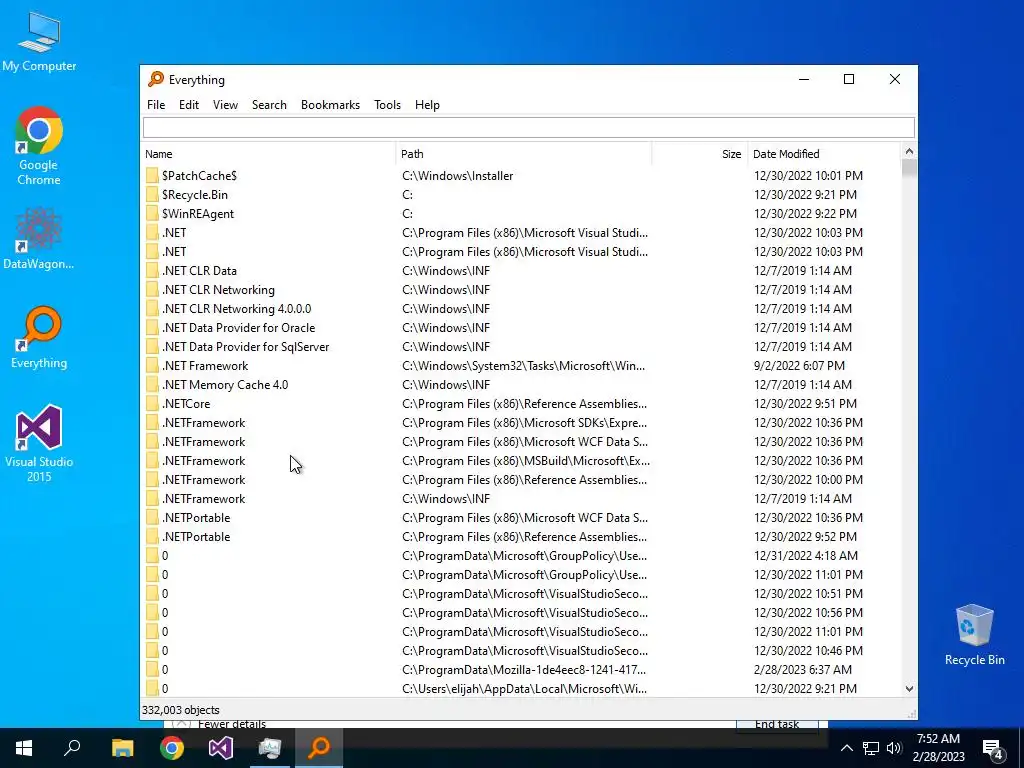Select .NET Data Provider for Oracle
This screenshot has height=768, width=1024.
(x=238, y=328)
